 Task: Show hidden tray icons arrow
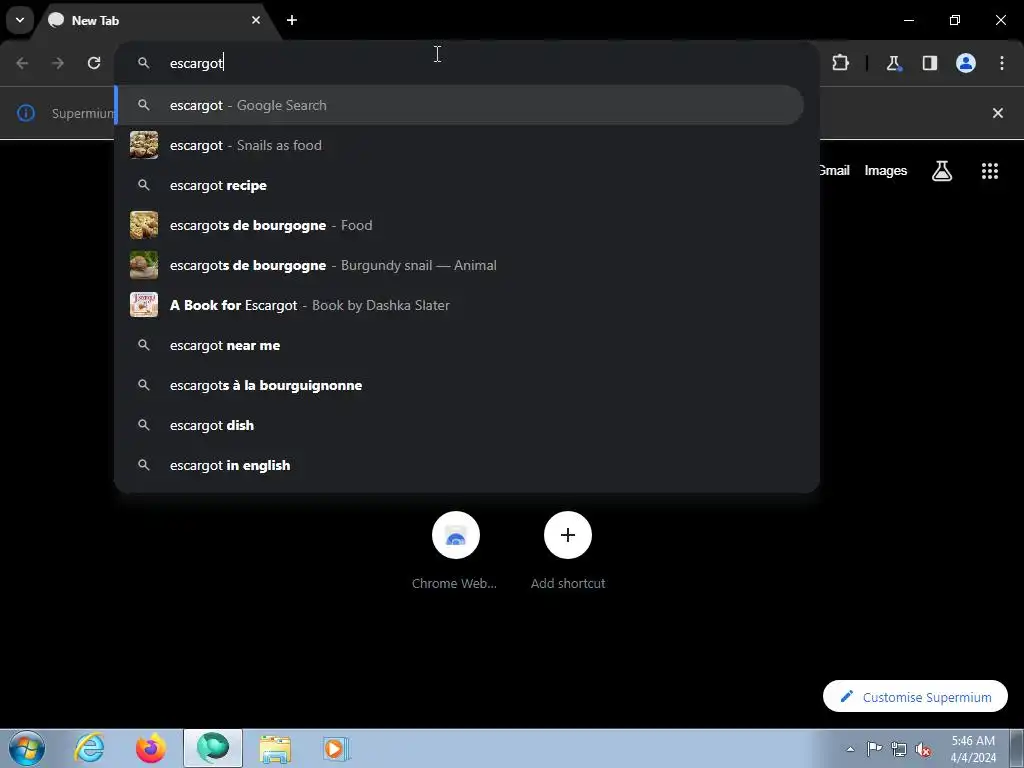tap(850, 749)
